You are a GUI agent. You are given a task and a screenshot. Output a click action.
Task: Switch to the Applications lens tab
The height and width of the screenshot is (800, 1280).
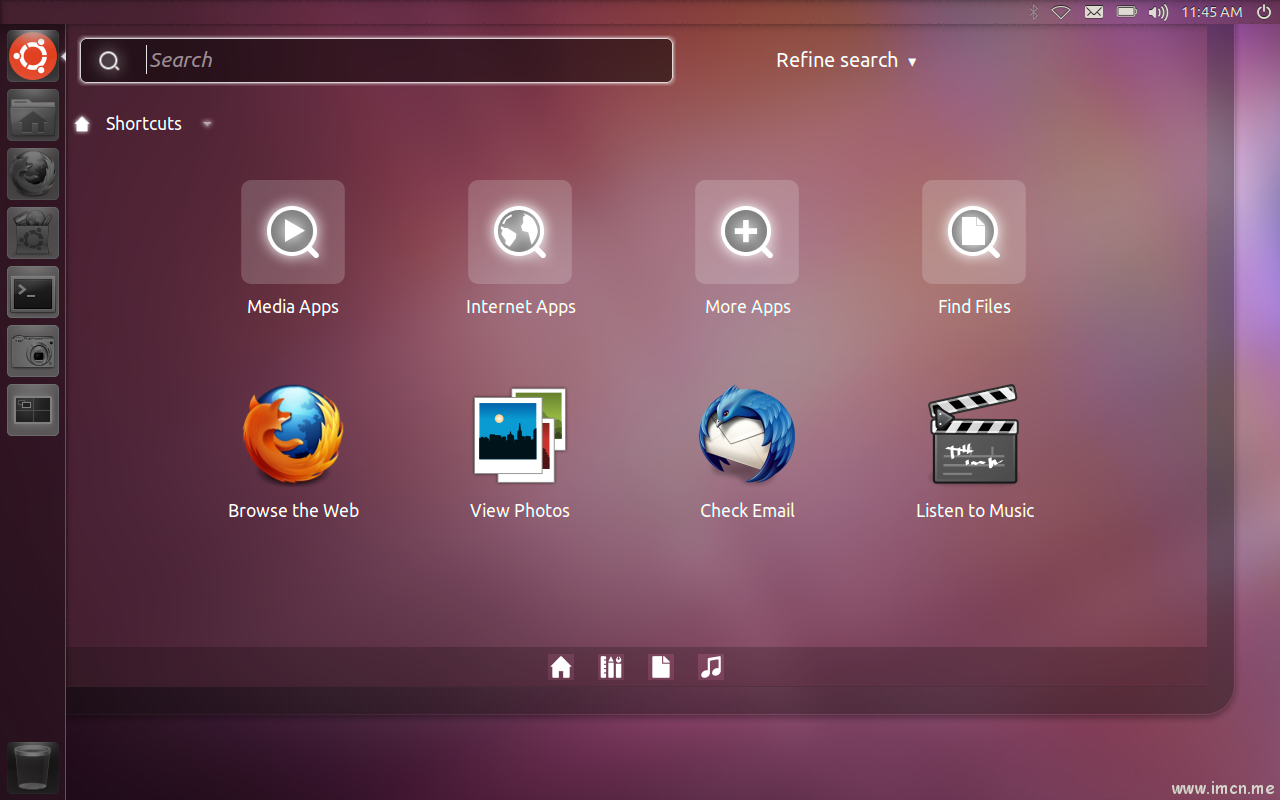click(611, 667)
